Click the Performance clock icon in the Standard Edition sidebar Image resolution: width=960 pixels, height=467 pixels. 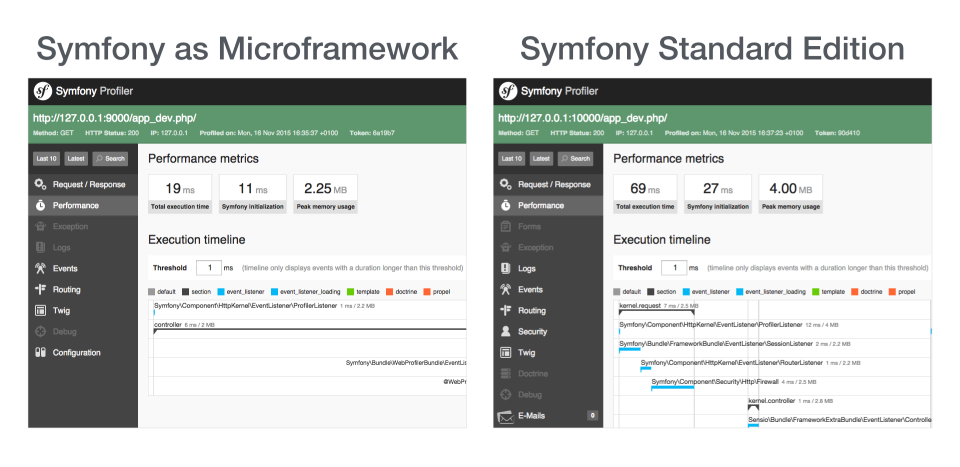[x=506, y=205]
